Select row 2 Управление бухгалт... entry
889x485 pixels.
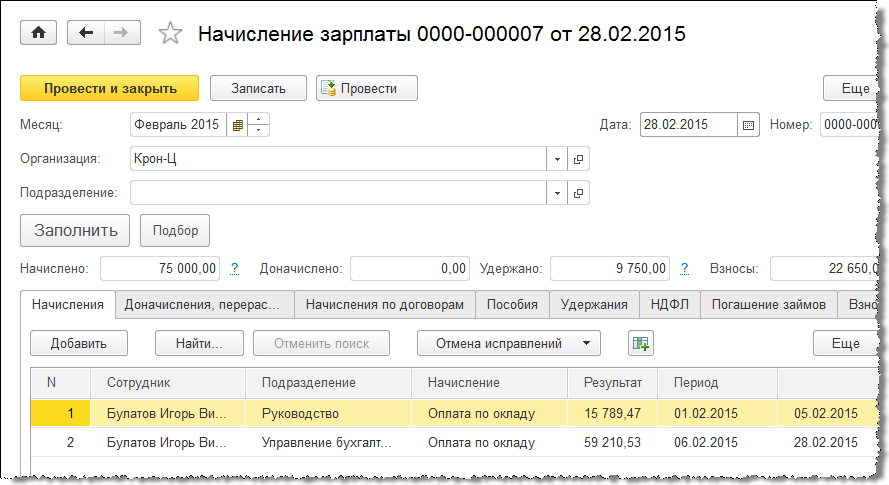pyautogui.click(x=326, y=442)
